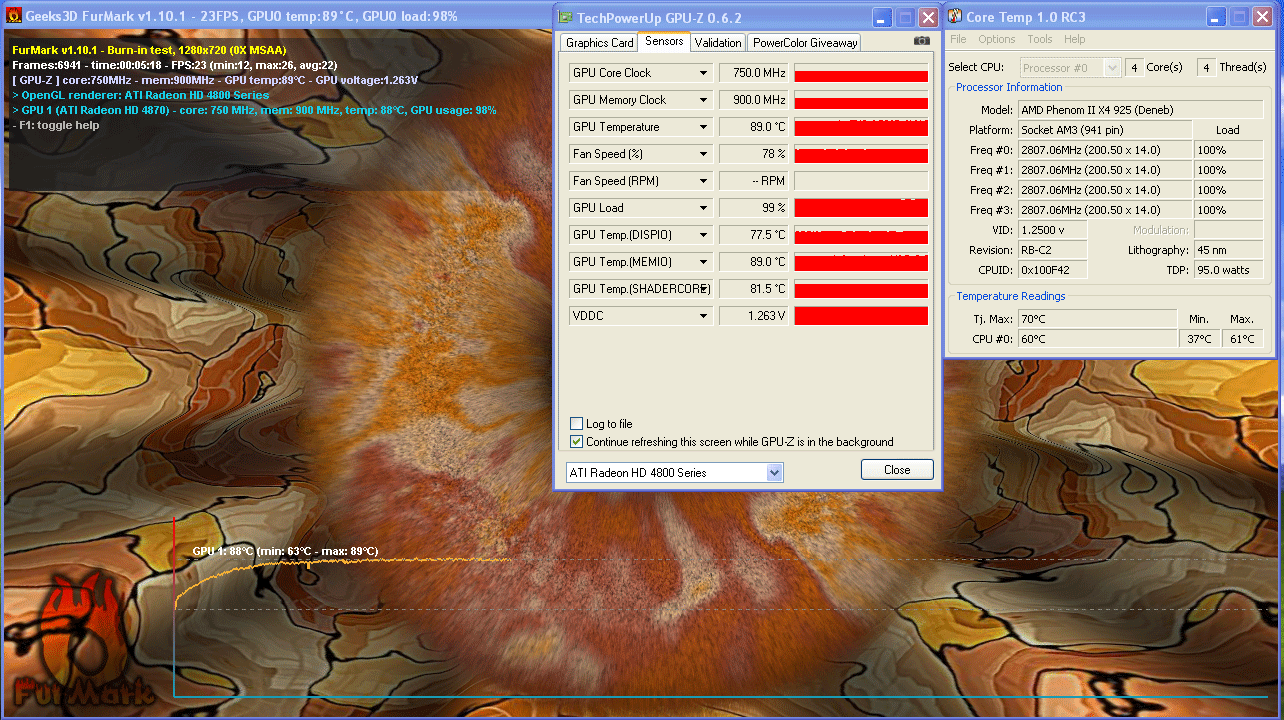Click the Fan Speed (RPM) empty graph field
Image resolution: width=1284 pixels, height=720 pixels.
coord(861,181)
